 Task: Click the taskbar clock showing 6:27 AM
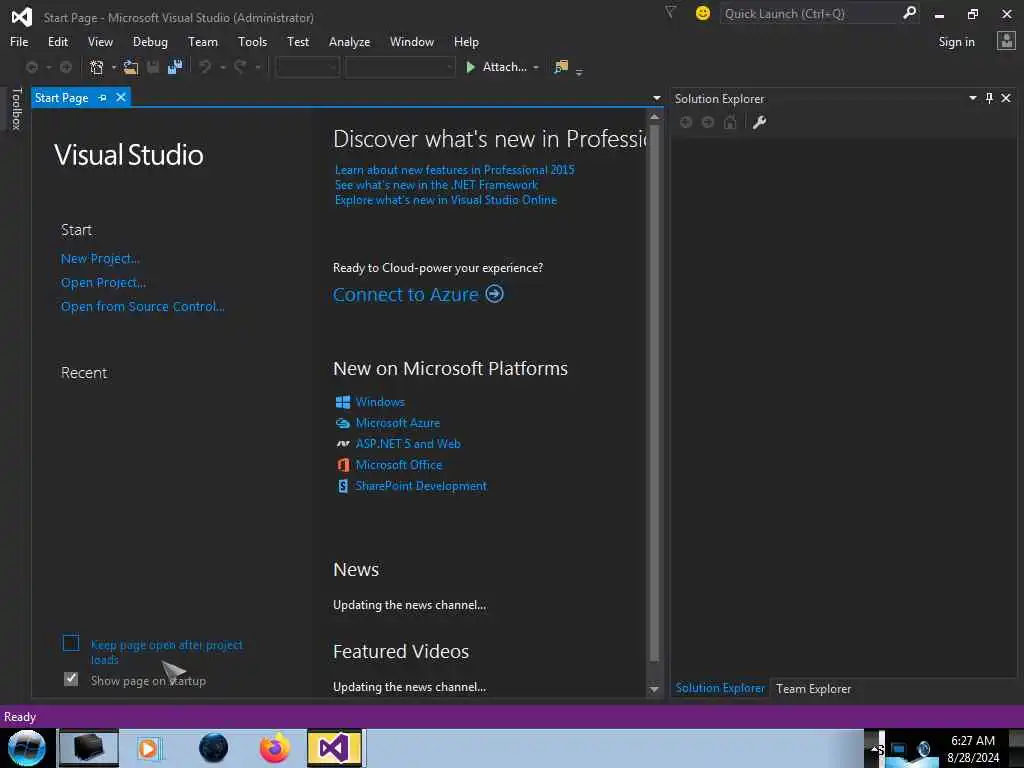972,741
